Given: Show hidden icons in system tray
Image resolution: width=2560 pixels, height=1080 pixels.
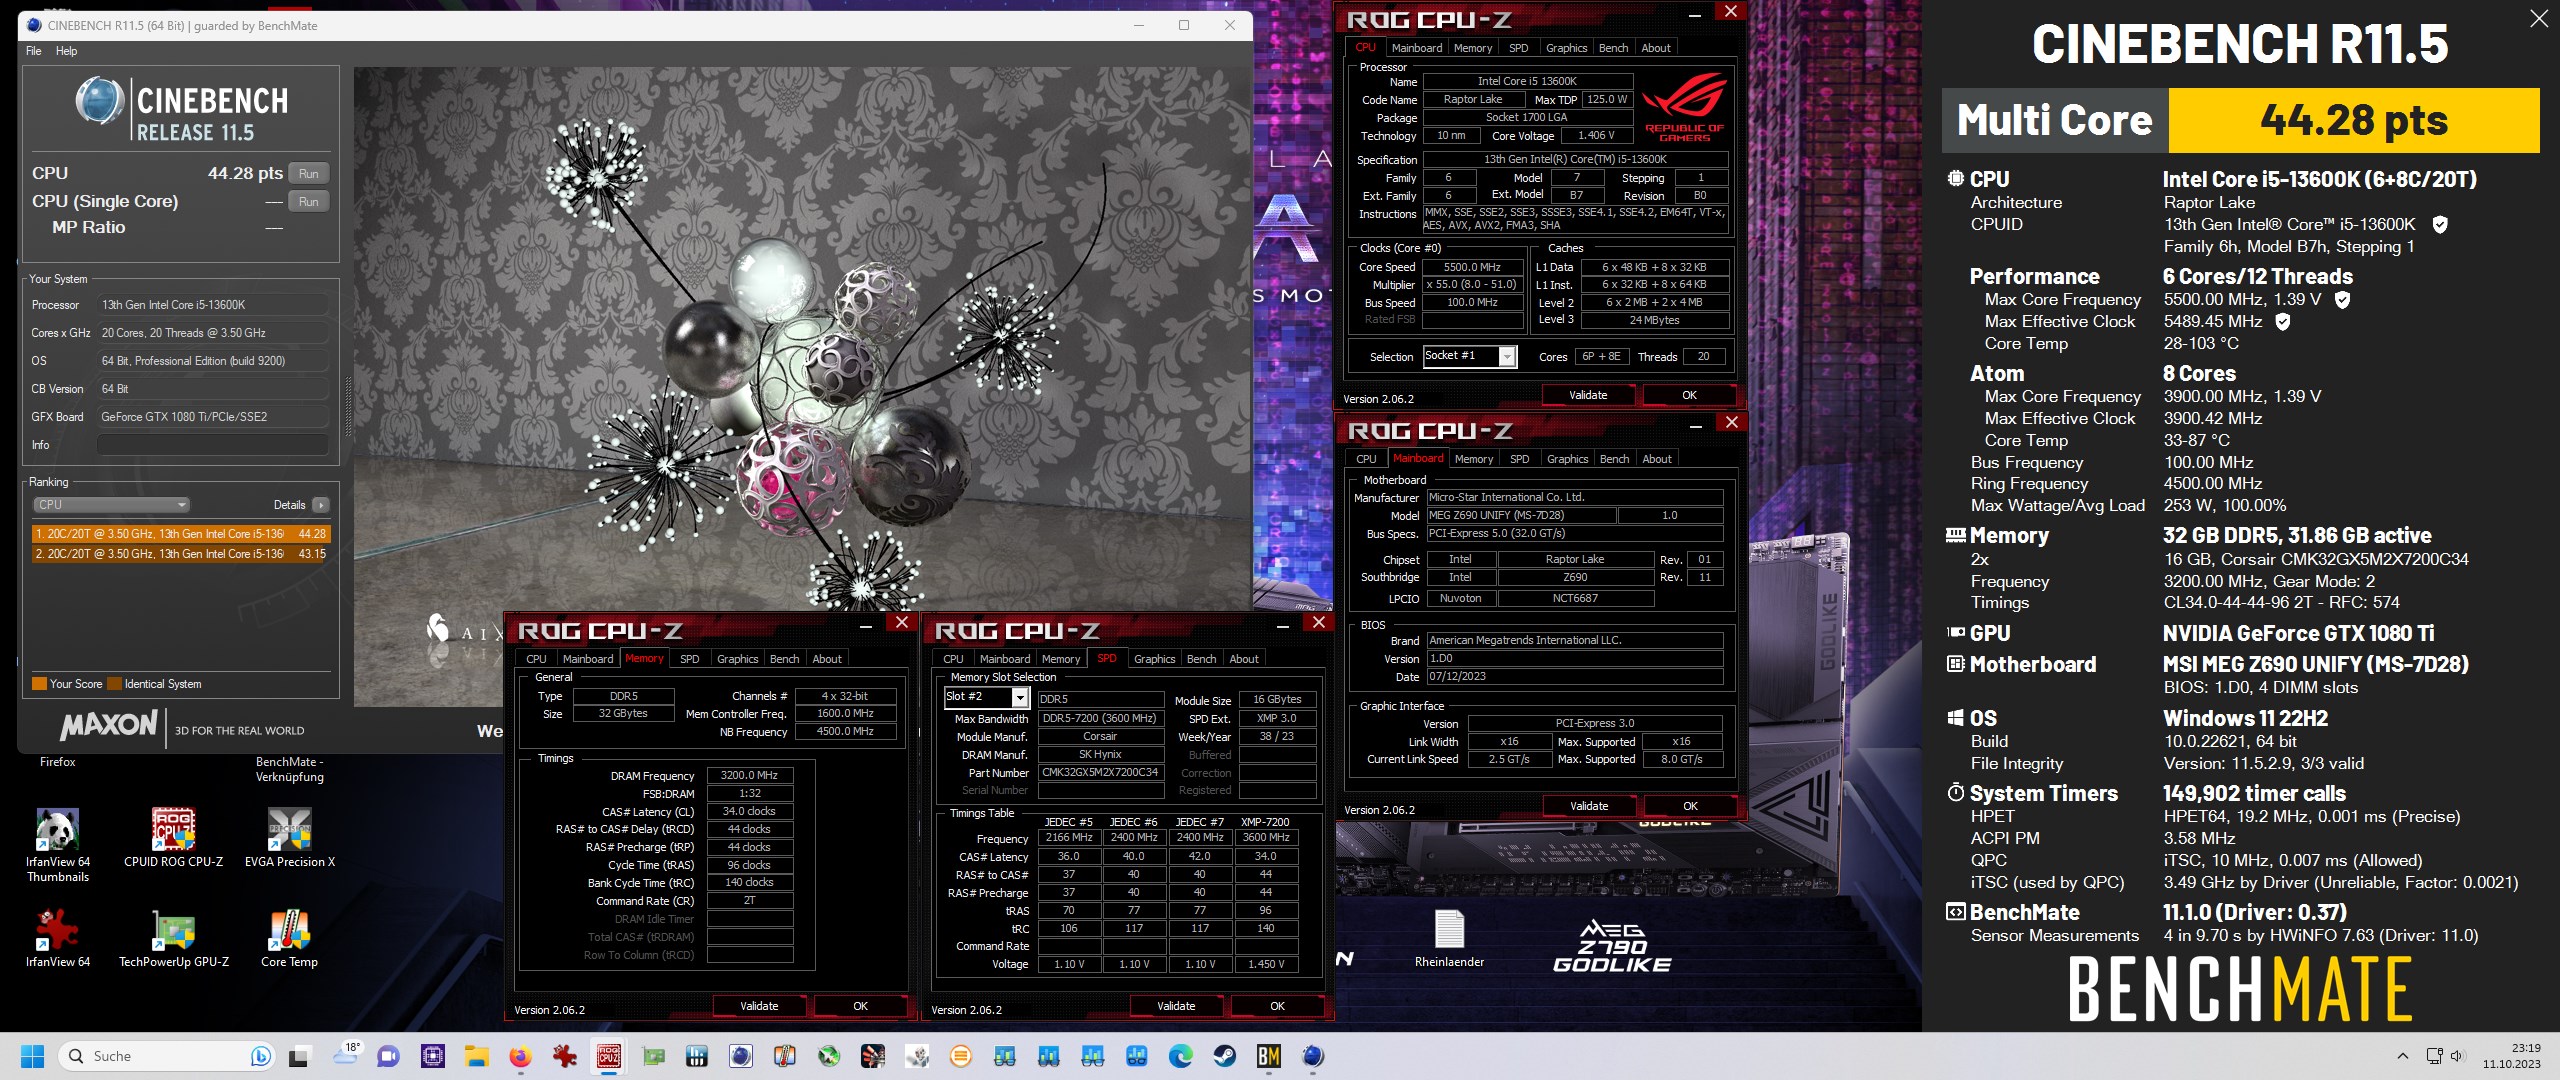Looking at the screenshot, I should (x=2402, y=1056).
